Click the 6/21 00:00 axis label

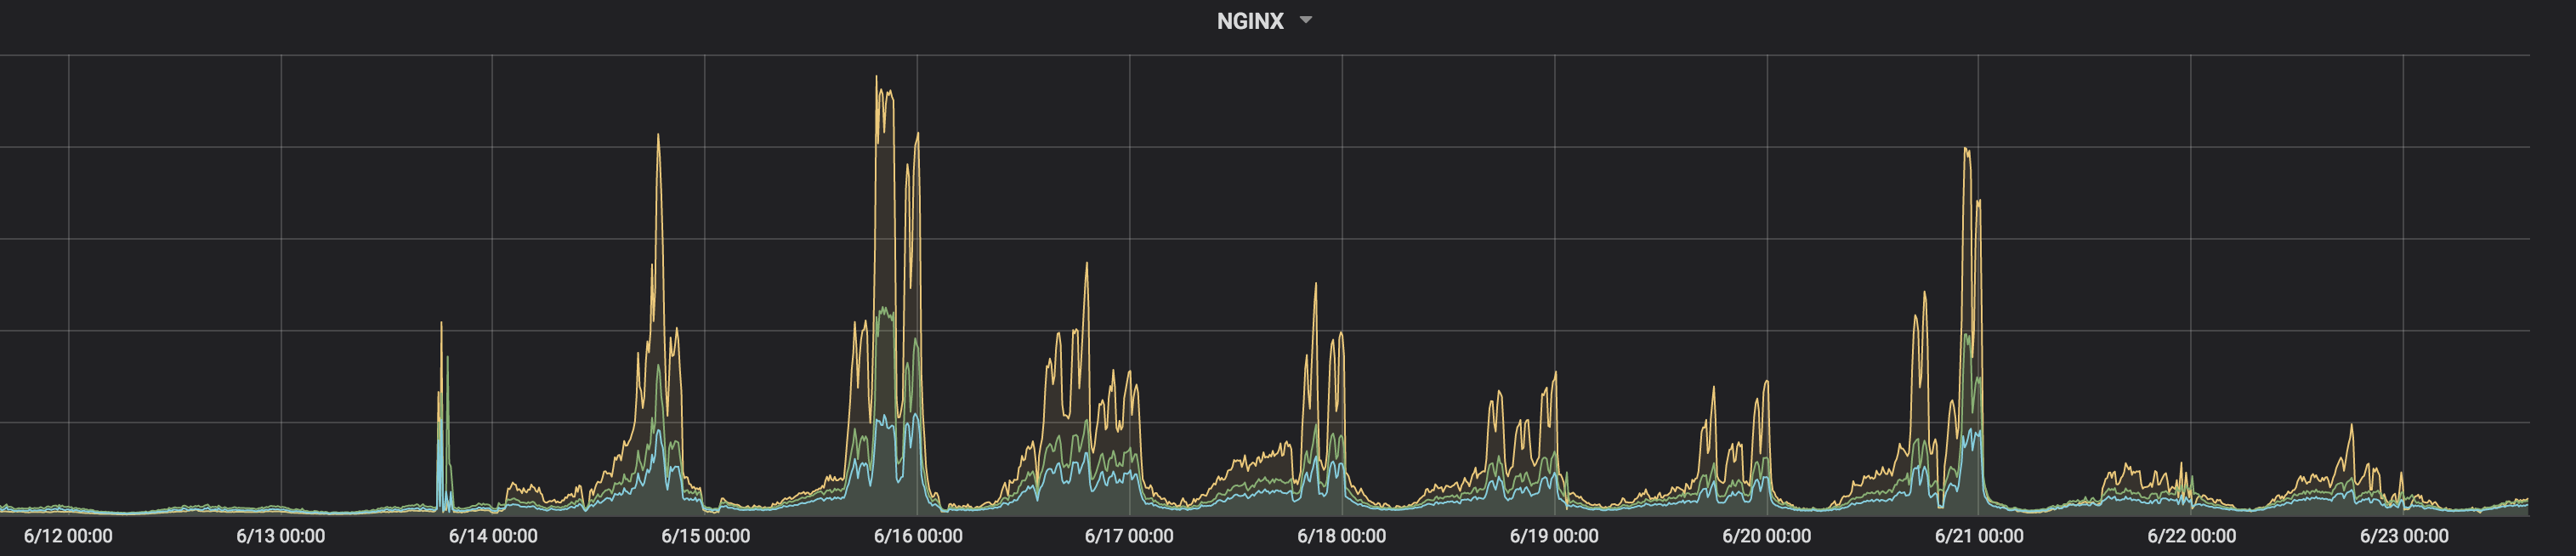(1979, 536)
